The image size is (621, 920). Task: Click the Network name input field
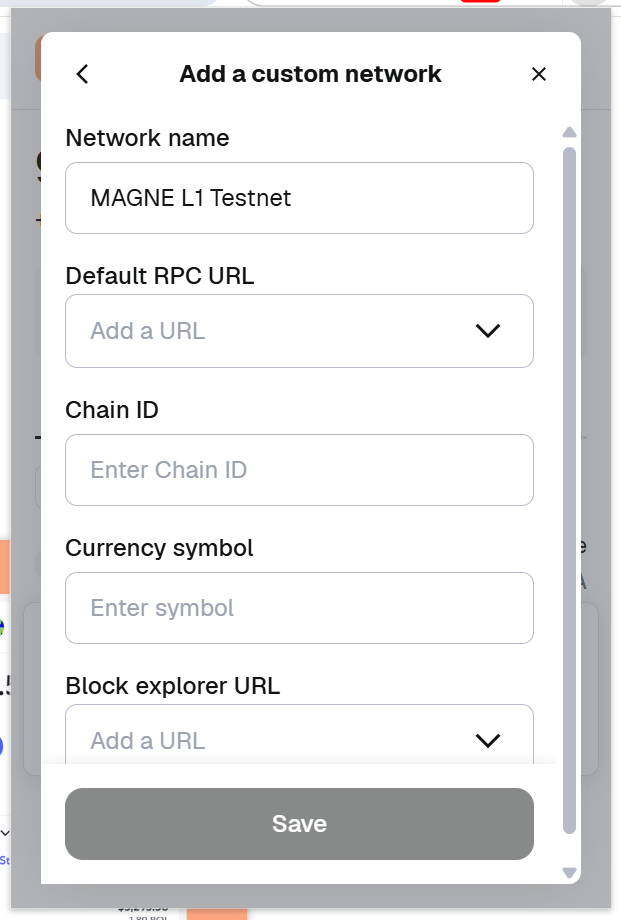click(299, 198)
